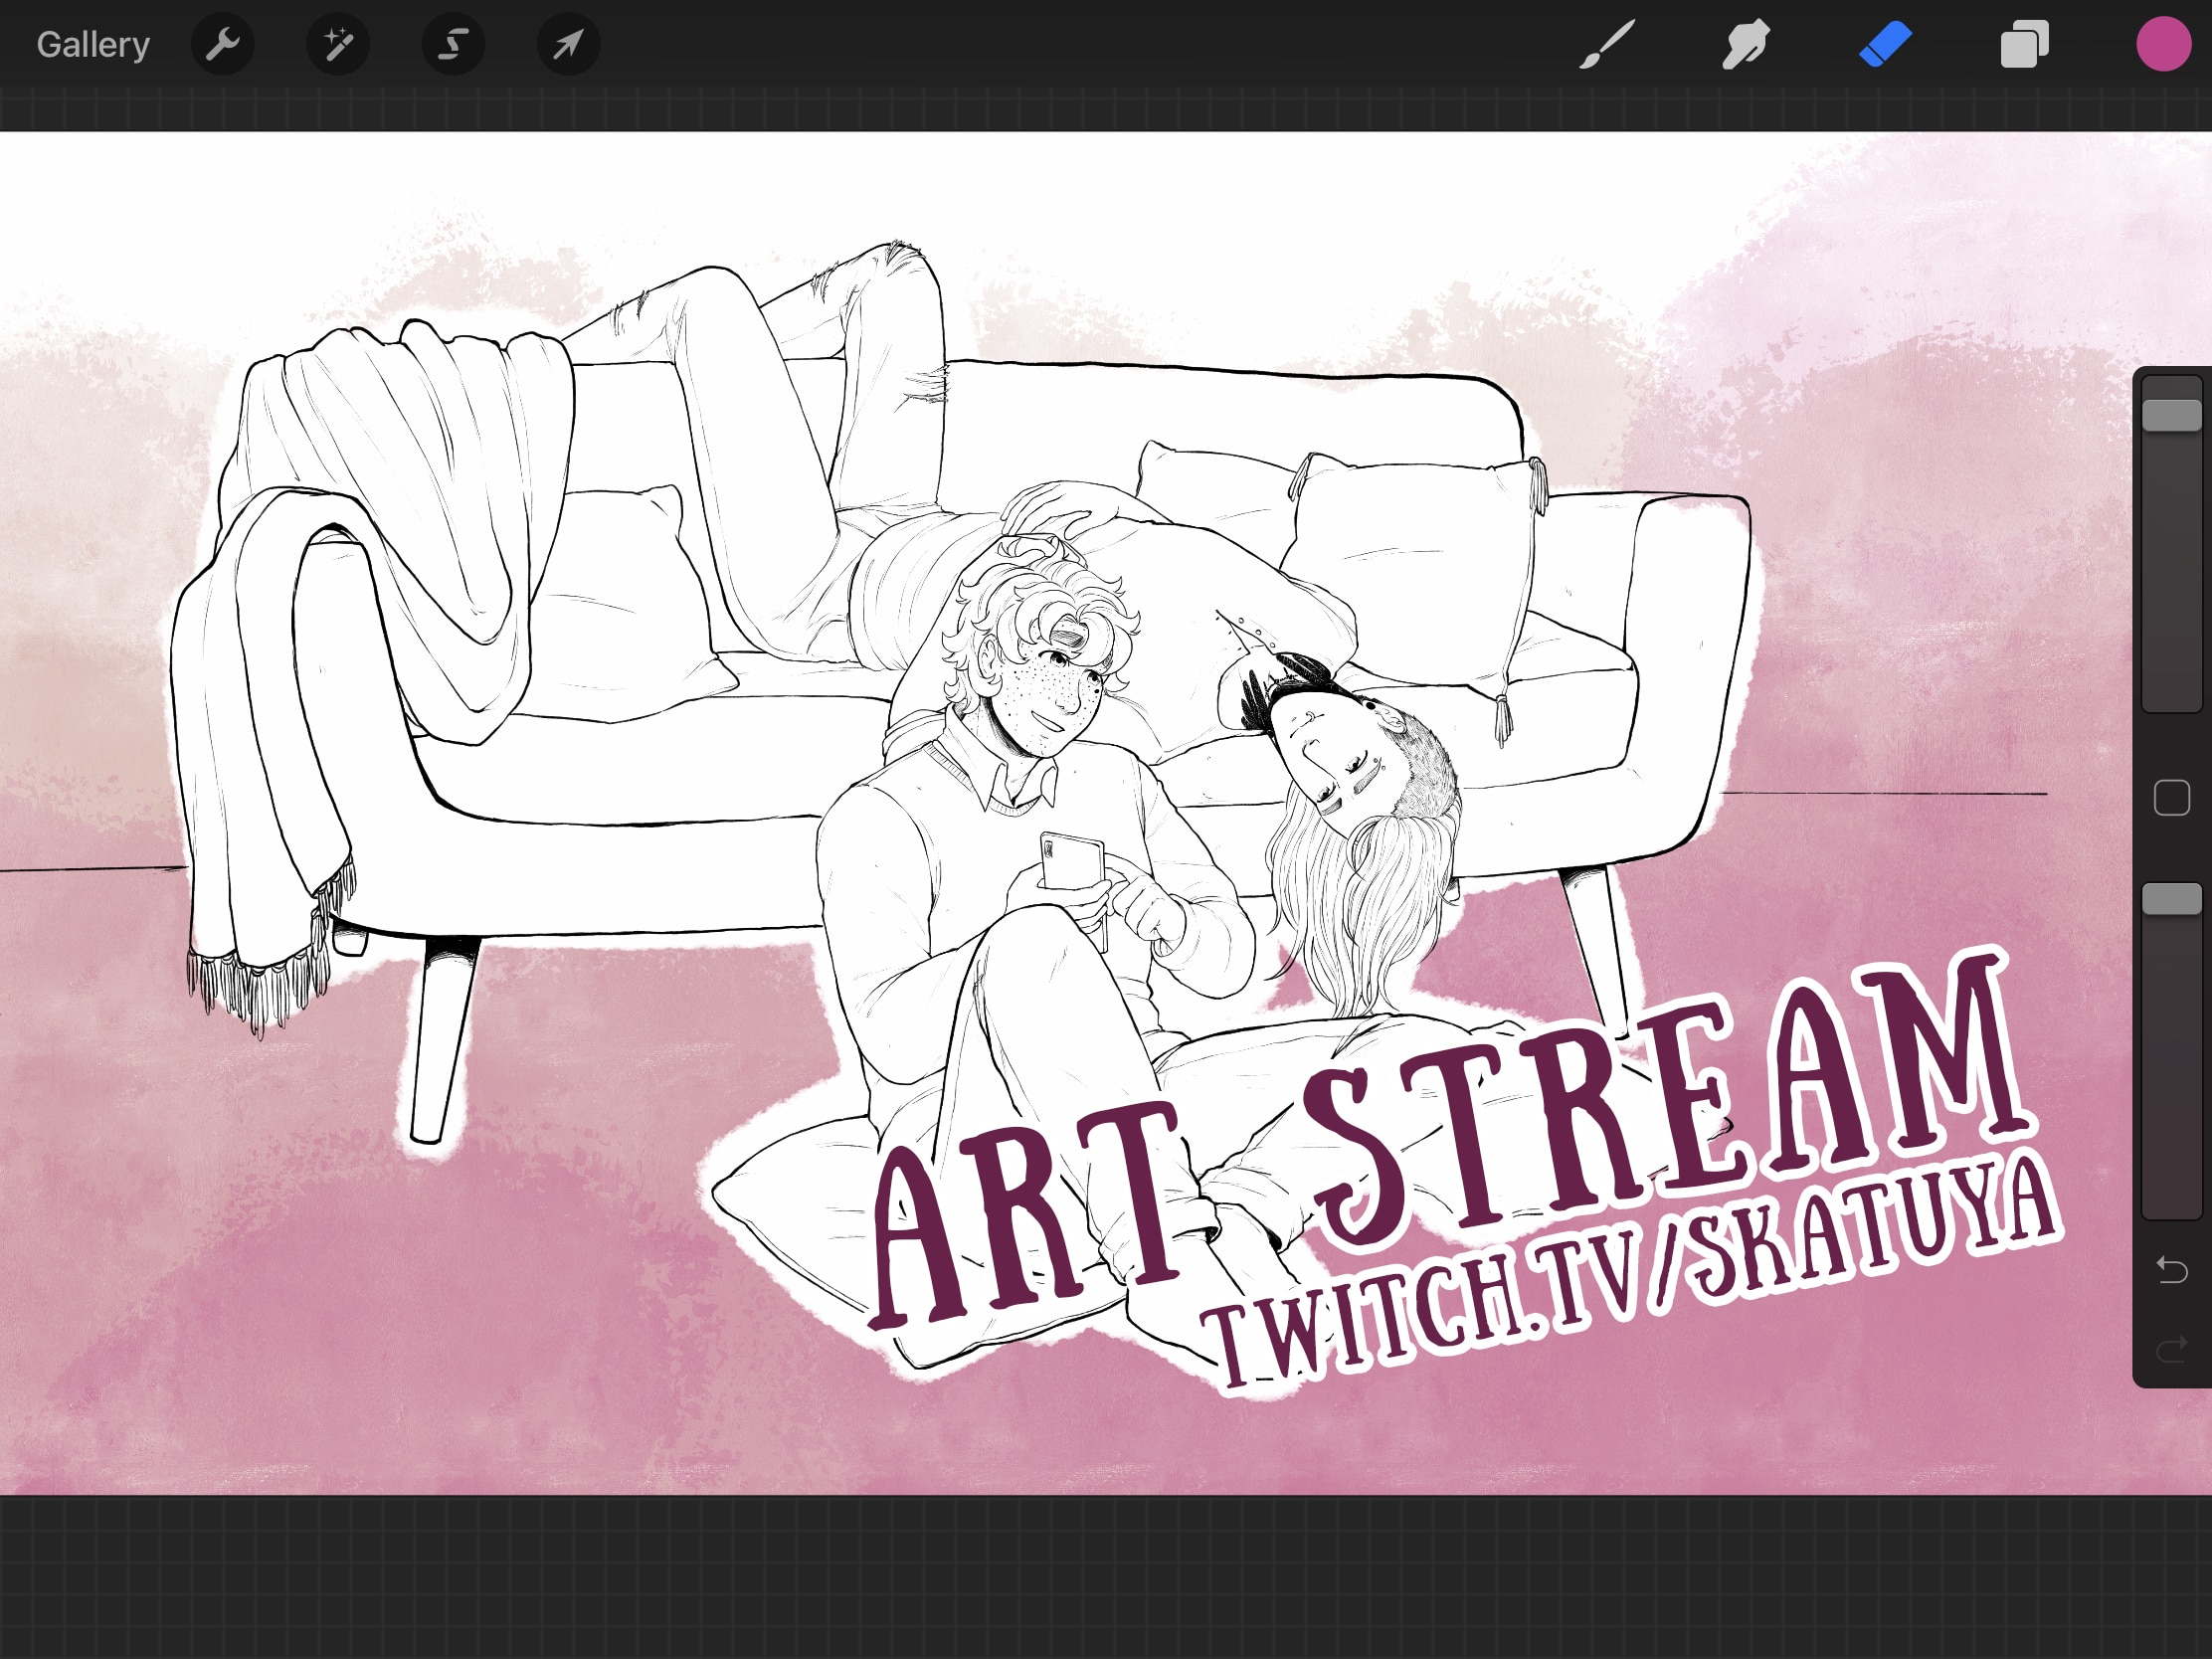Select the Smudge tool
2212x1659 pixels.
[1746, 44]
